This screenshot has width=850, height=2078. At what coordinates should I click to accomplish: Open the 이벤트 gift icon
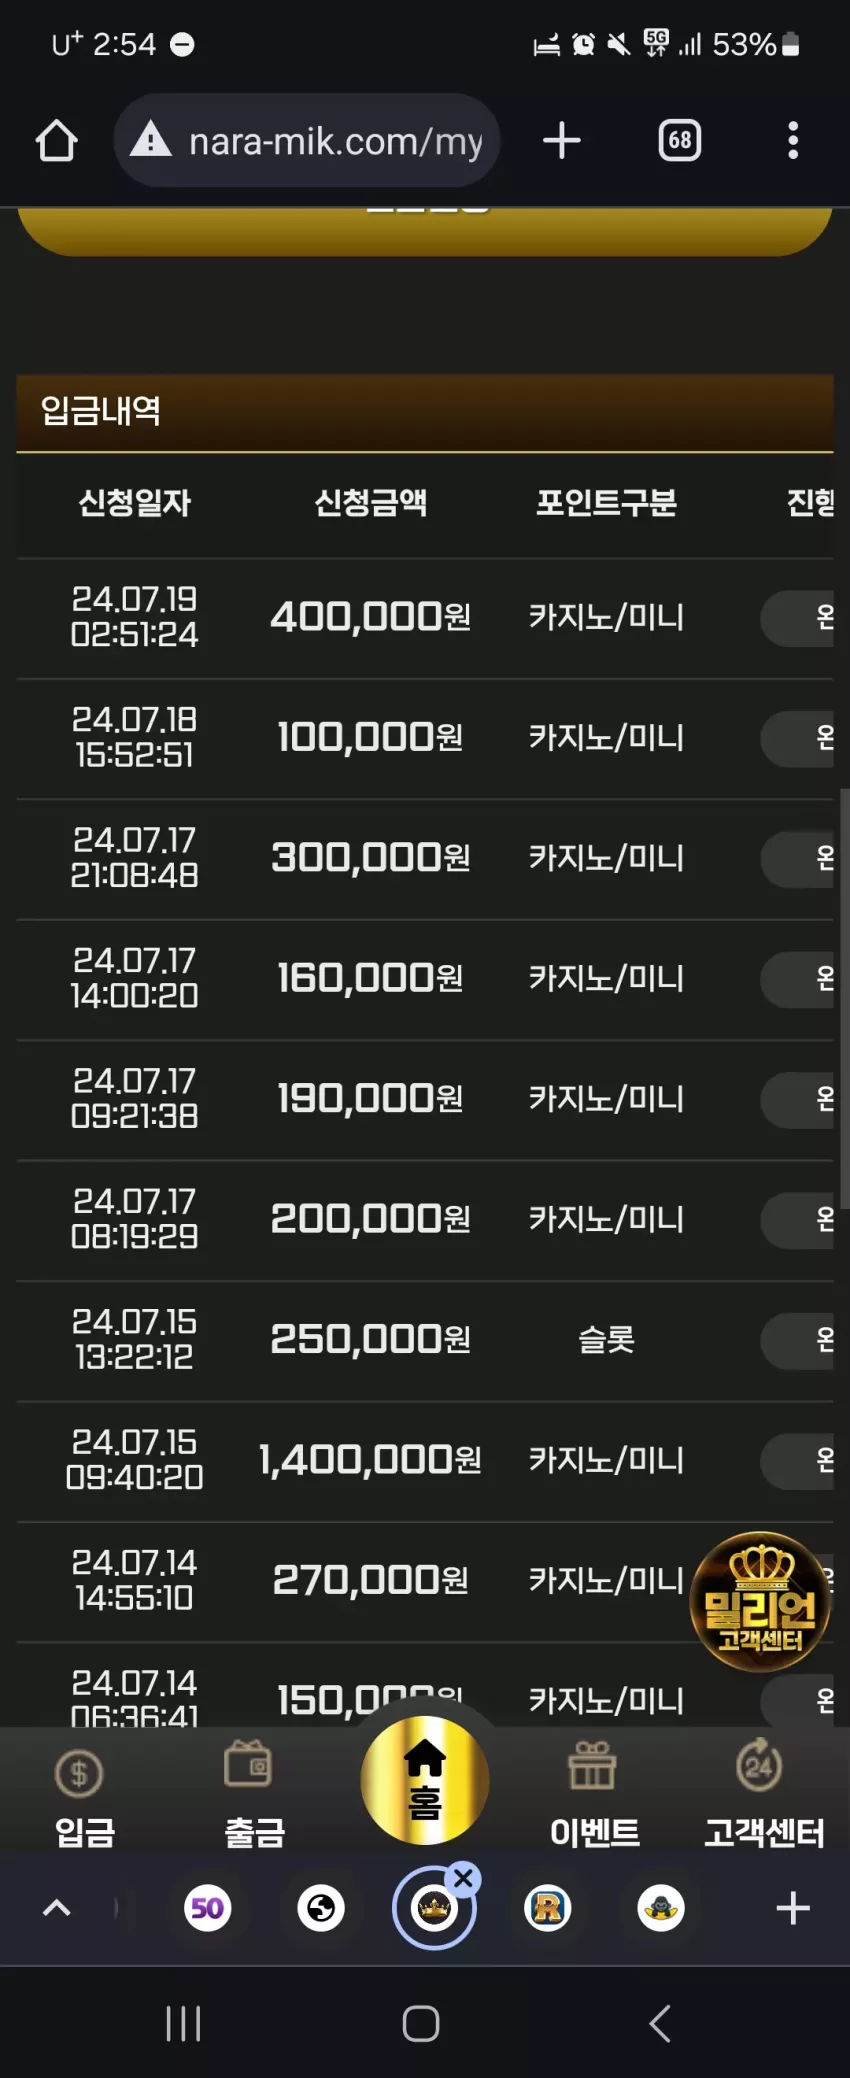coord(594,1794)
